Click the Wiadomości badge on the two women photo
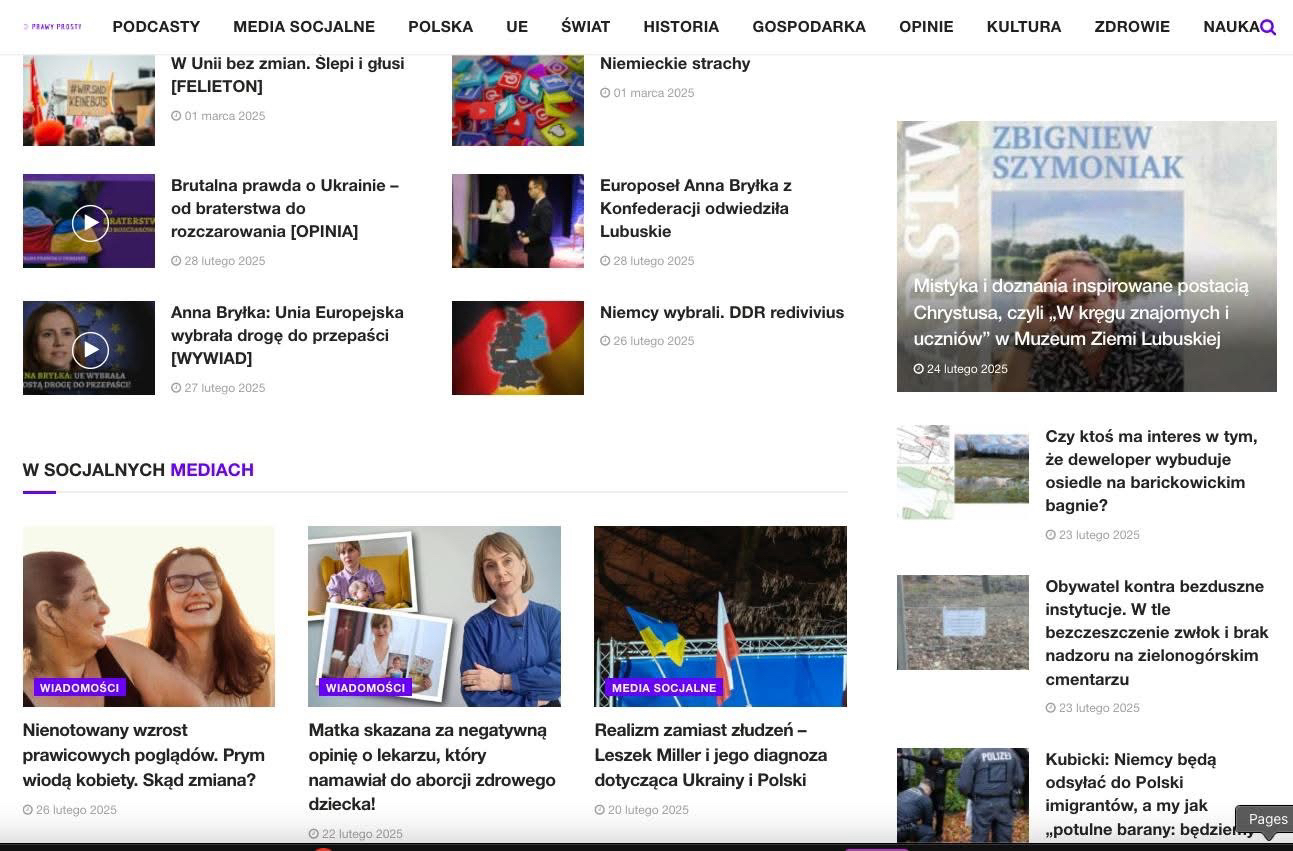The width and height of the screenshot is (1293, 851). pos(79,687)
